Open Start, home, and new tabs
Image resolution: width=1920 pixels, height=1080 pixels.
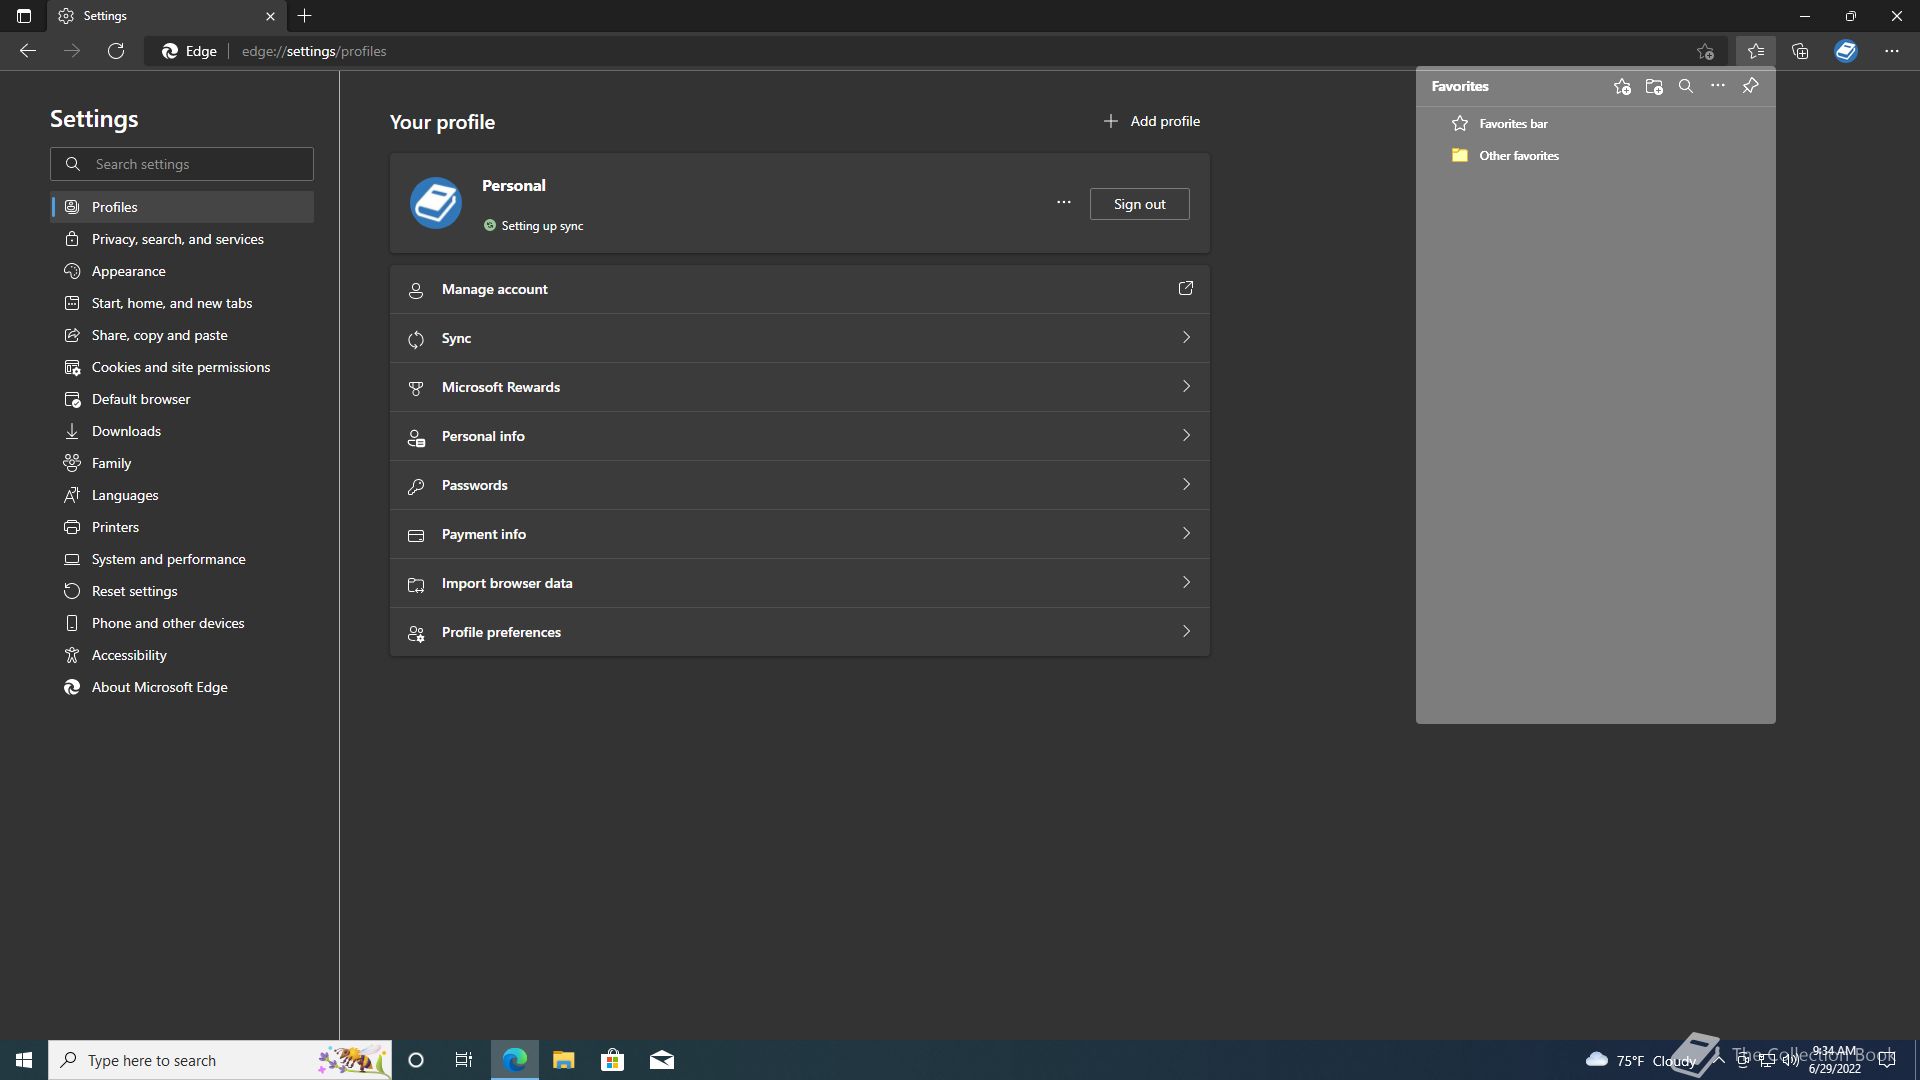[182, 303]
